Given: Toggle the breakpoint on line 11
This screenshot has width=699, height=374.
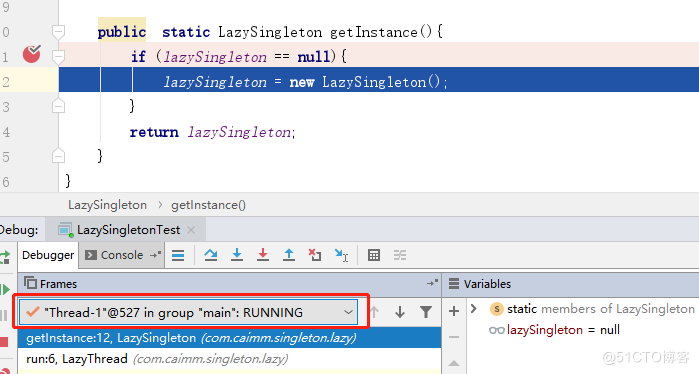Looking at the screenshot, I should (32, 54).
